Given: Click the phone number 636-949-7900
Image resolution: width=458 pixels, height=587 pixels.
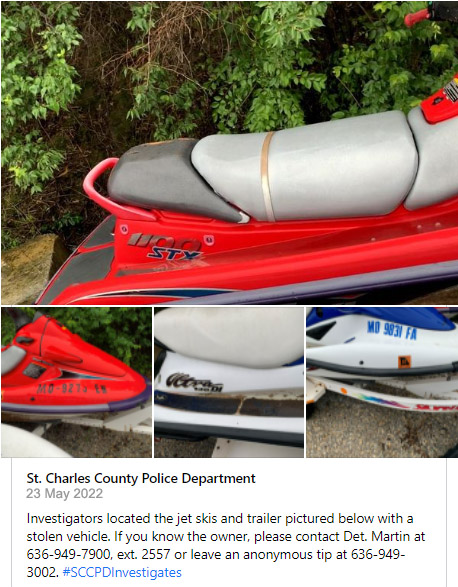Looking at the screenshot, I should [x=69, y=554].
